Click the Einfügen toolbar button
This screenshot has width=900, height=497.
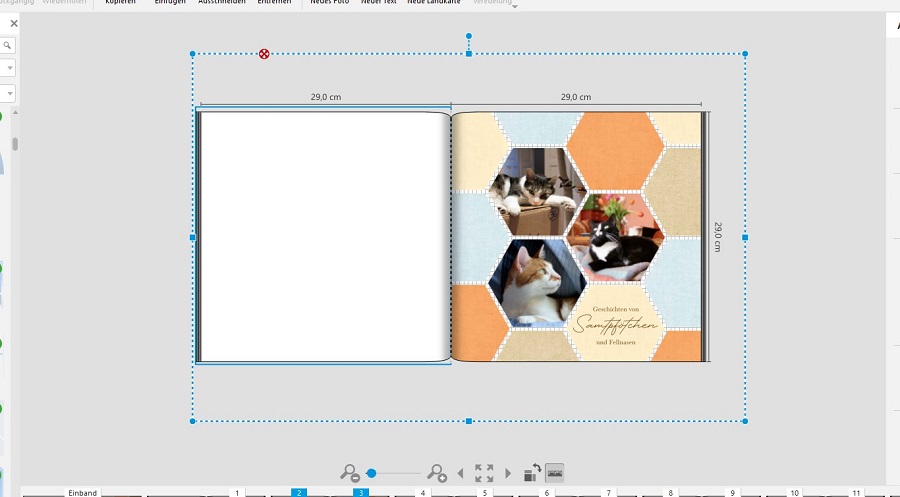170,2
